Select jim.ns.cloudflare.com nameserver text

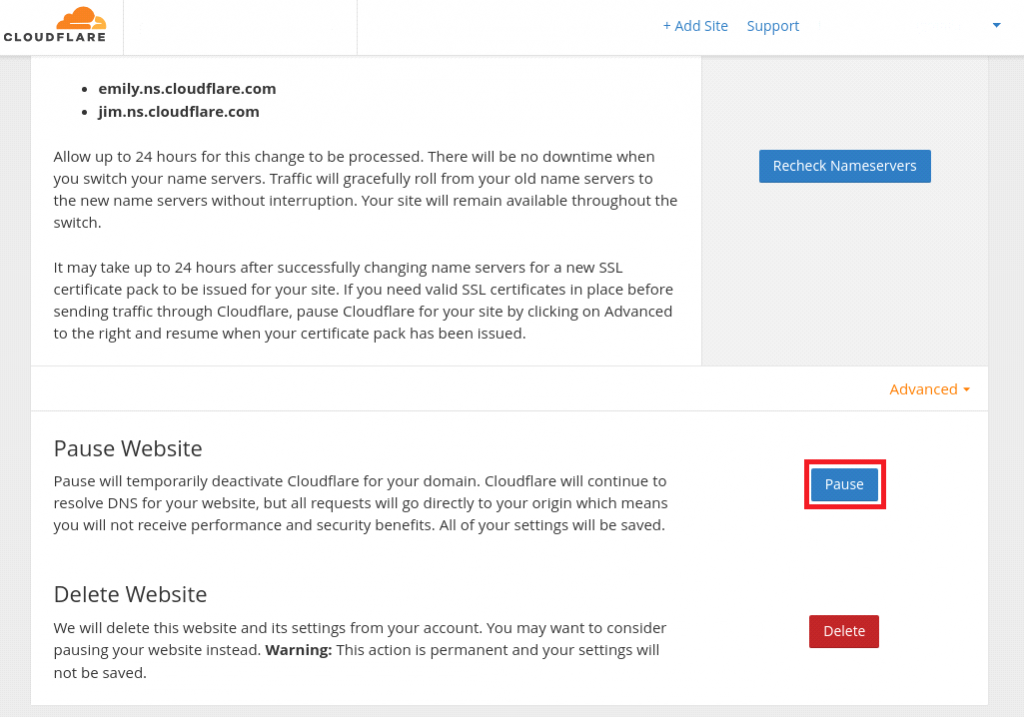[x=178, y=112]
